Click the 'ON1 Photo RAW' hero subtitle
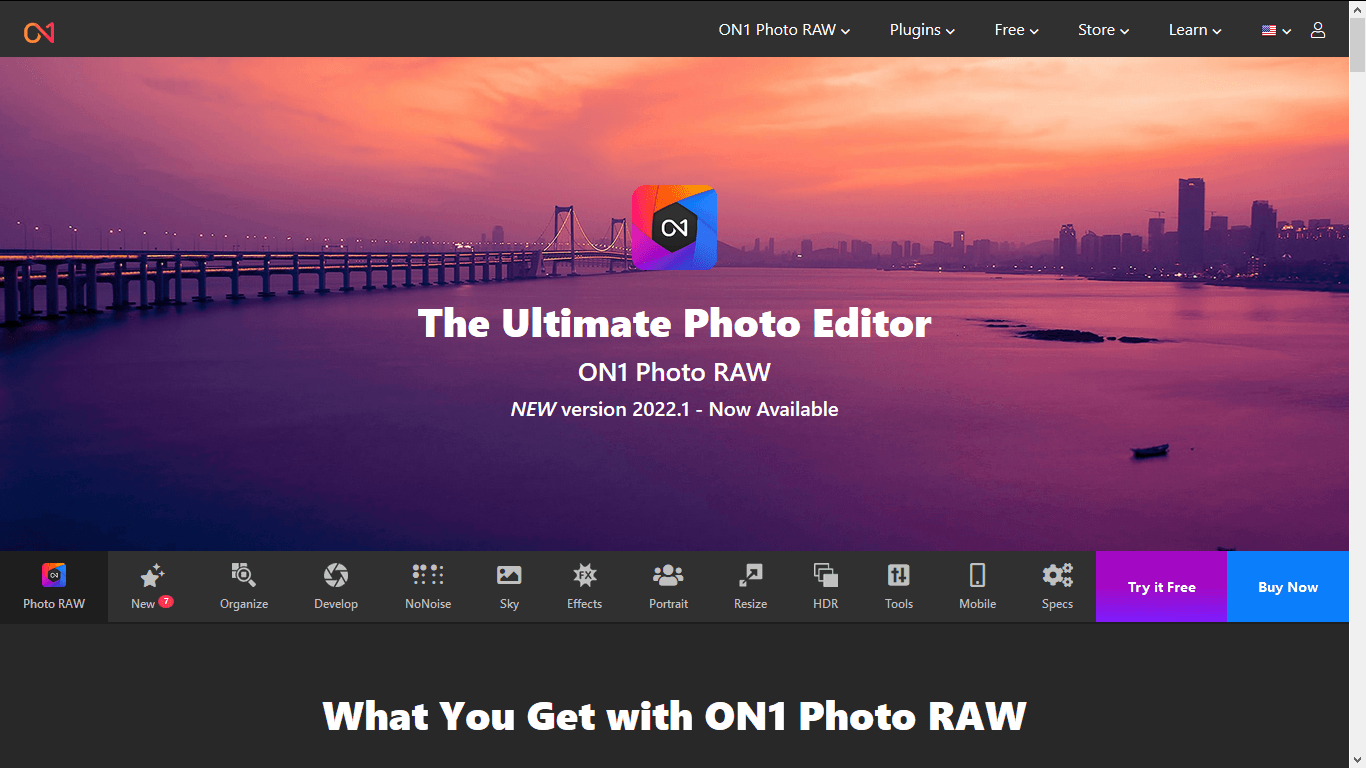Image resolution: width=1366 pixels, height=768 pixels. click(674, 373)
